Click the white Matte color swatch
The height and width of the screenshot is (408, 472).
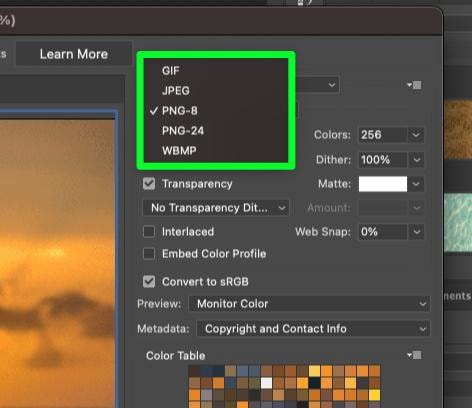point(383,184)
